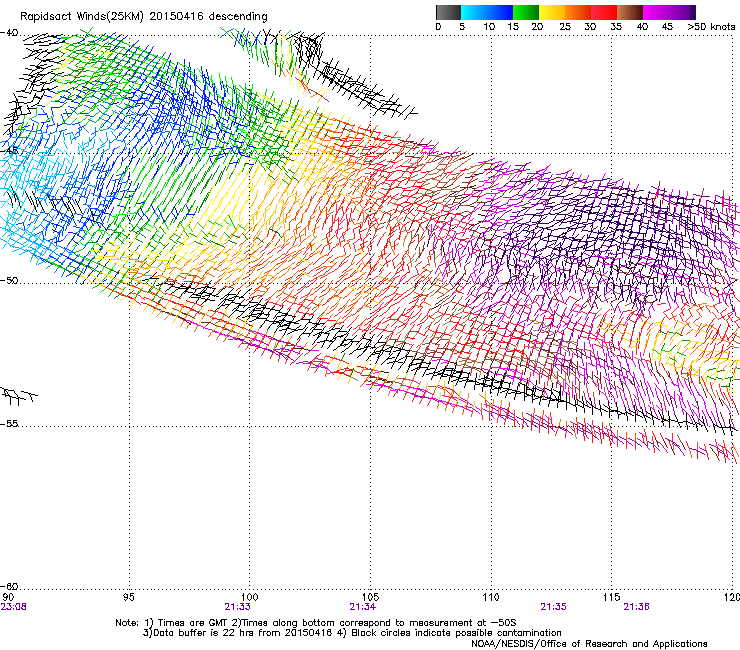This screenshot has height=650, width=740.
Task: Click the 'Data buffer is 22 hrs' note line
Action: pos(352,633)
